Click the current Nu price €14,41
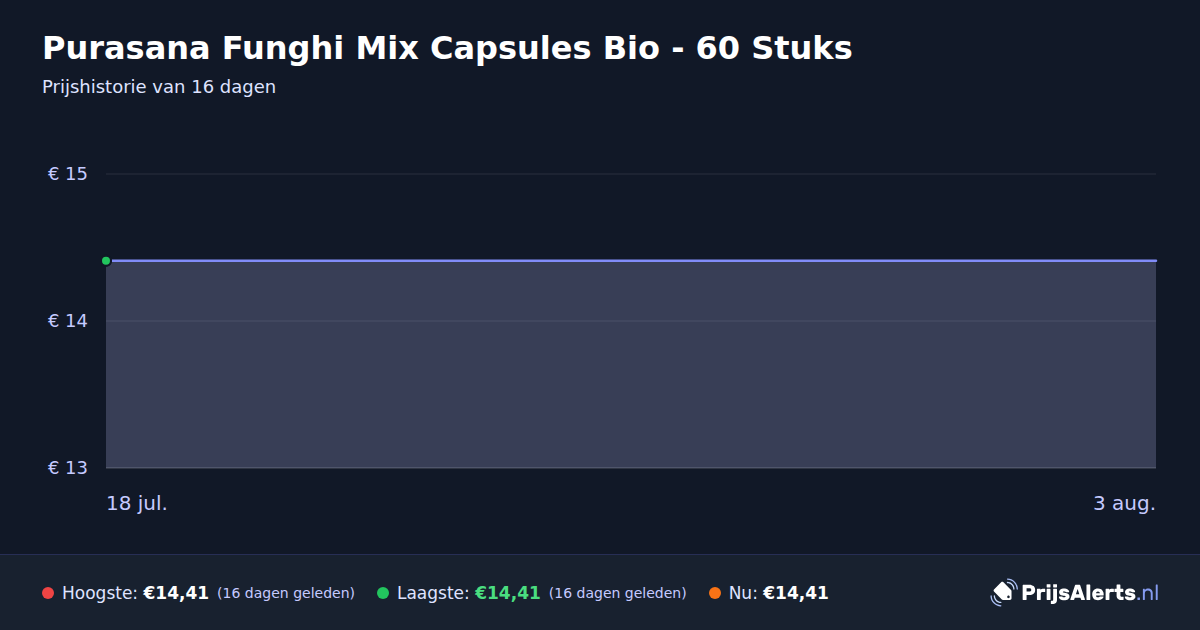The width and height of the screenshot is (1200, 630). [795, 593]
